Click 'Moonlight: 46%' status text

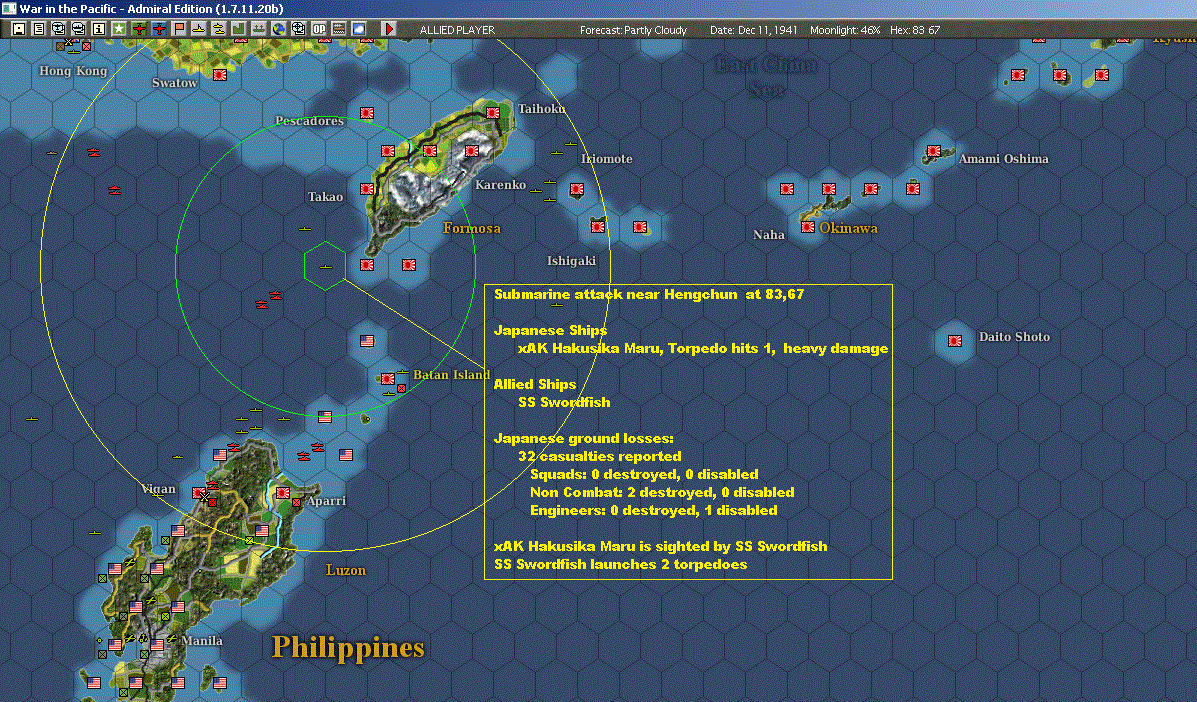point(845,30)
